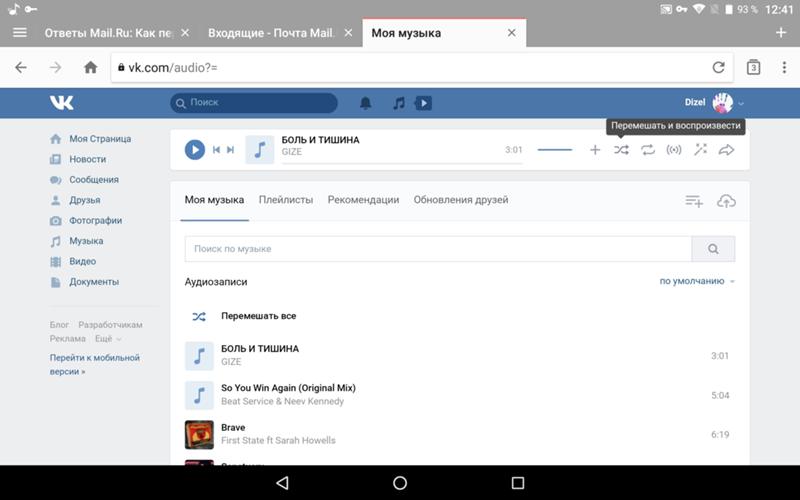The image size is (800, 500).
Task: Select the Моя музыка tab in VK
Action: pyautogui.click(x=214, y=200)
